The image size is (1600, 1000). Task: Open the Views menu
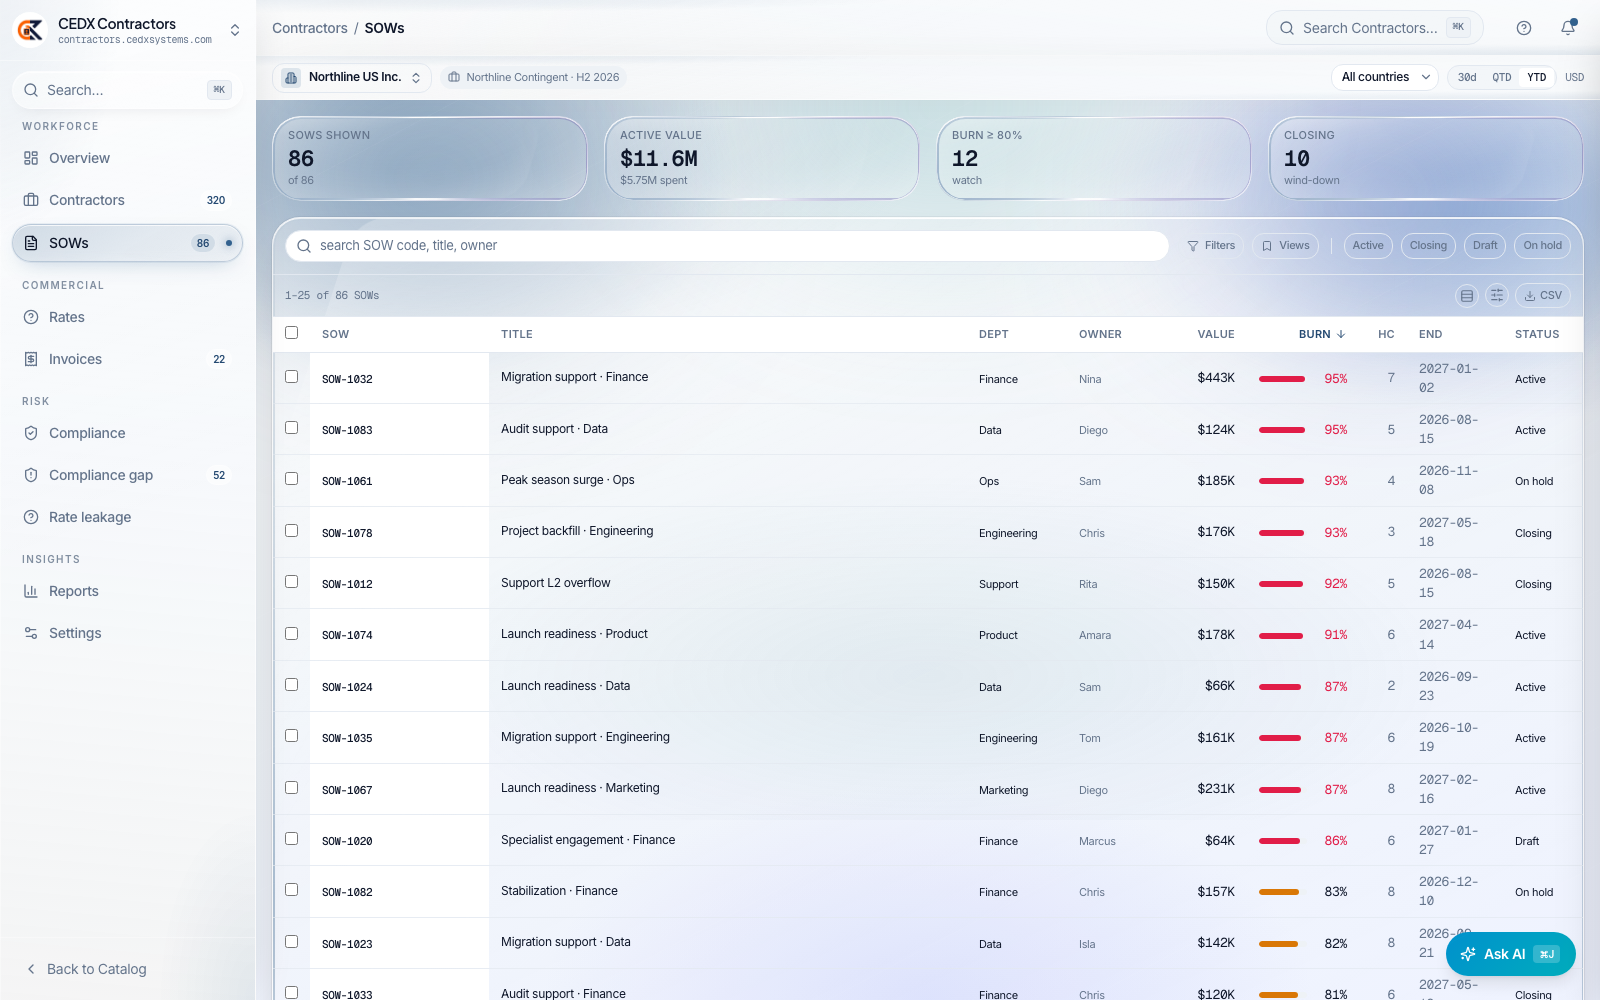tap(1286, 246)
